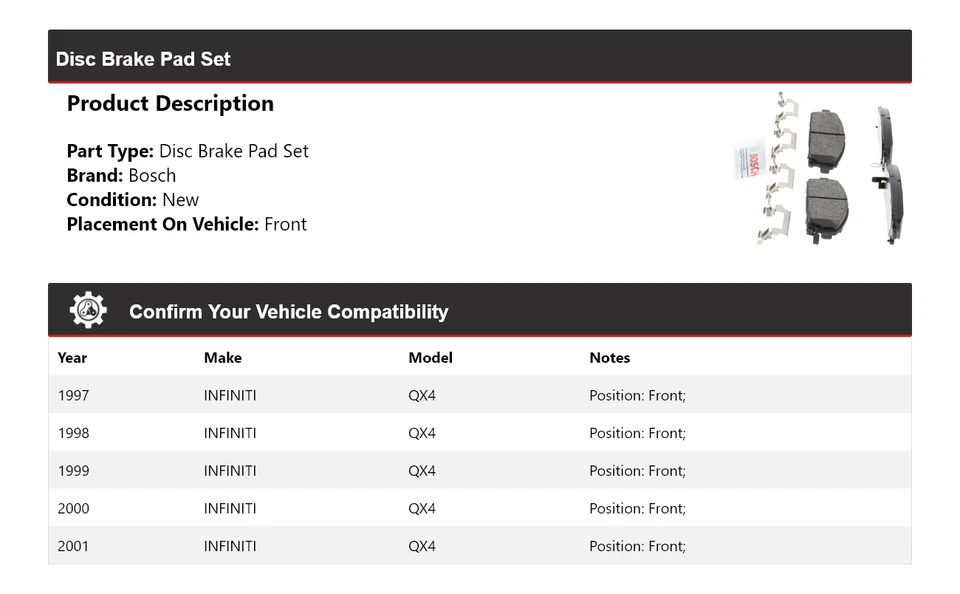Click the Year column header
This screenshot has height=594, width=960.
[x=72, y=358]
